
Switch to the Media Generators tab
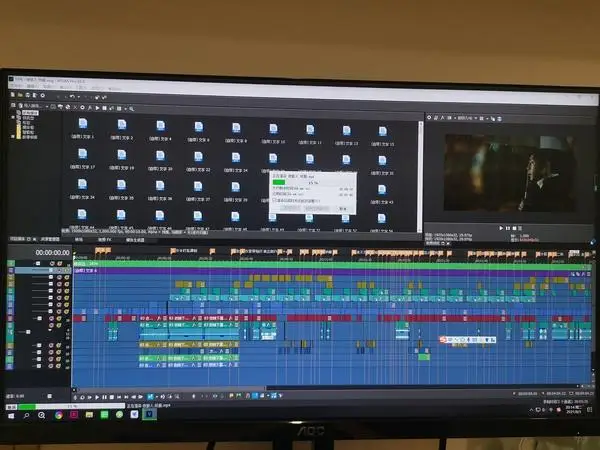point(135,240)
